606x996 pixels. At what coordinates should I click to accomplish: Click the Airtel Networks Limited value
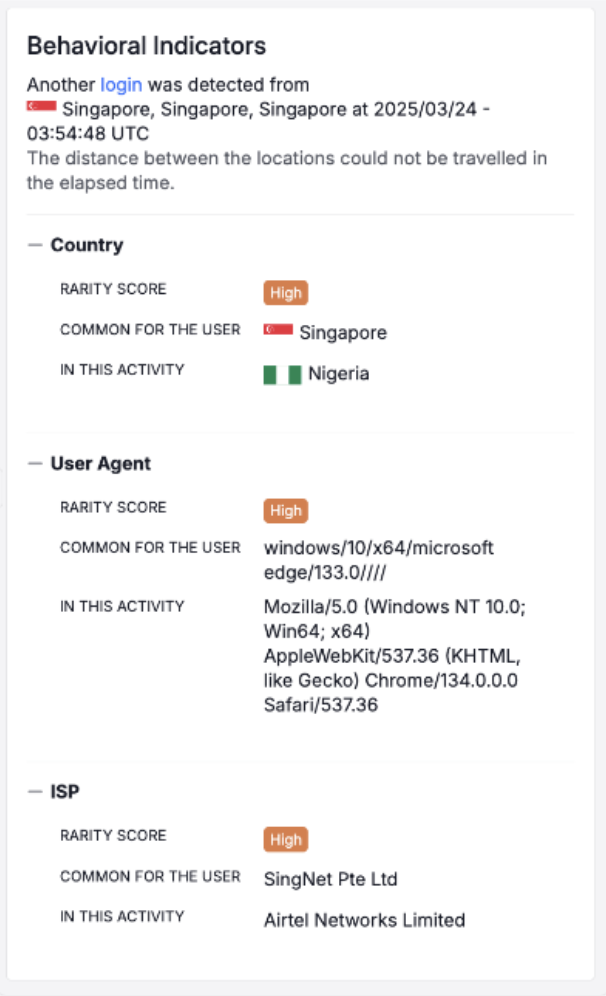tap(364, 919)
